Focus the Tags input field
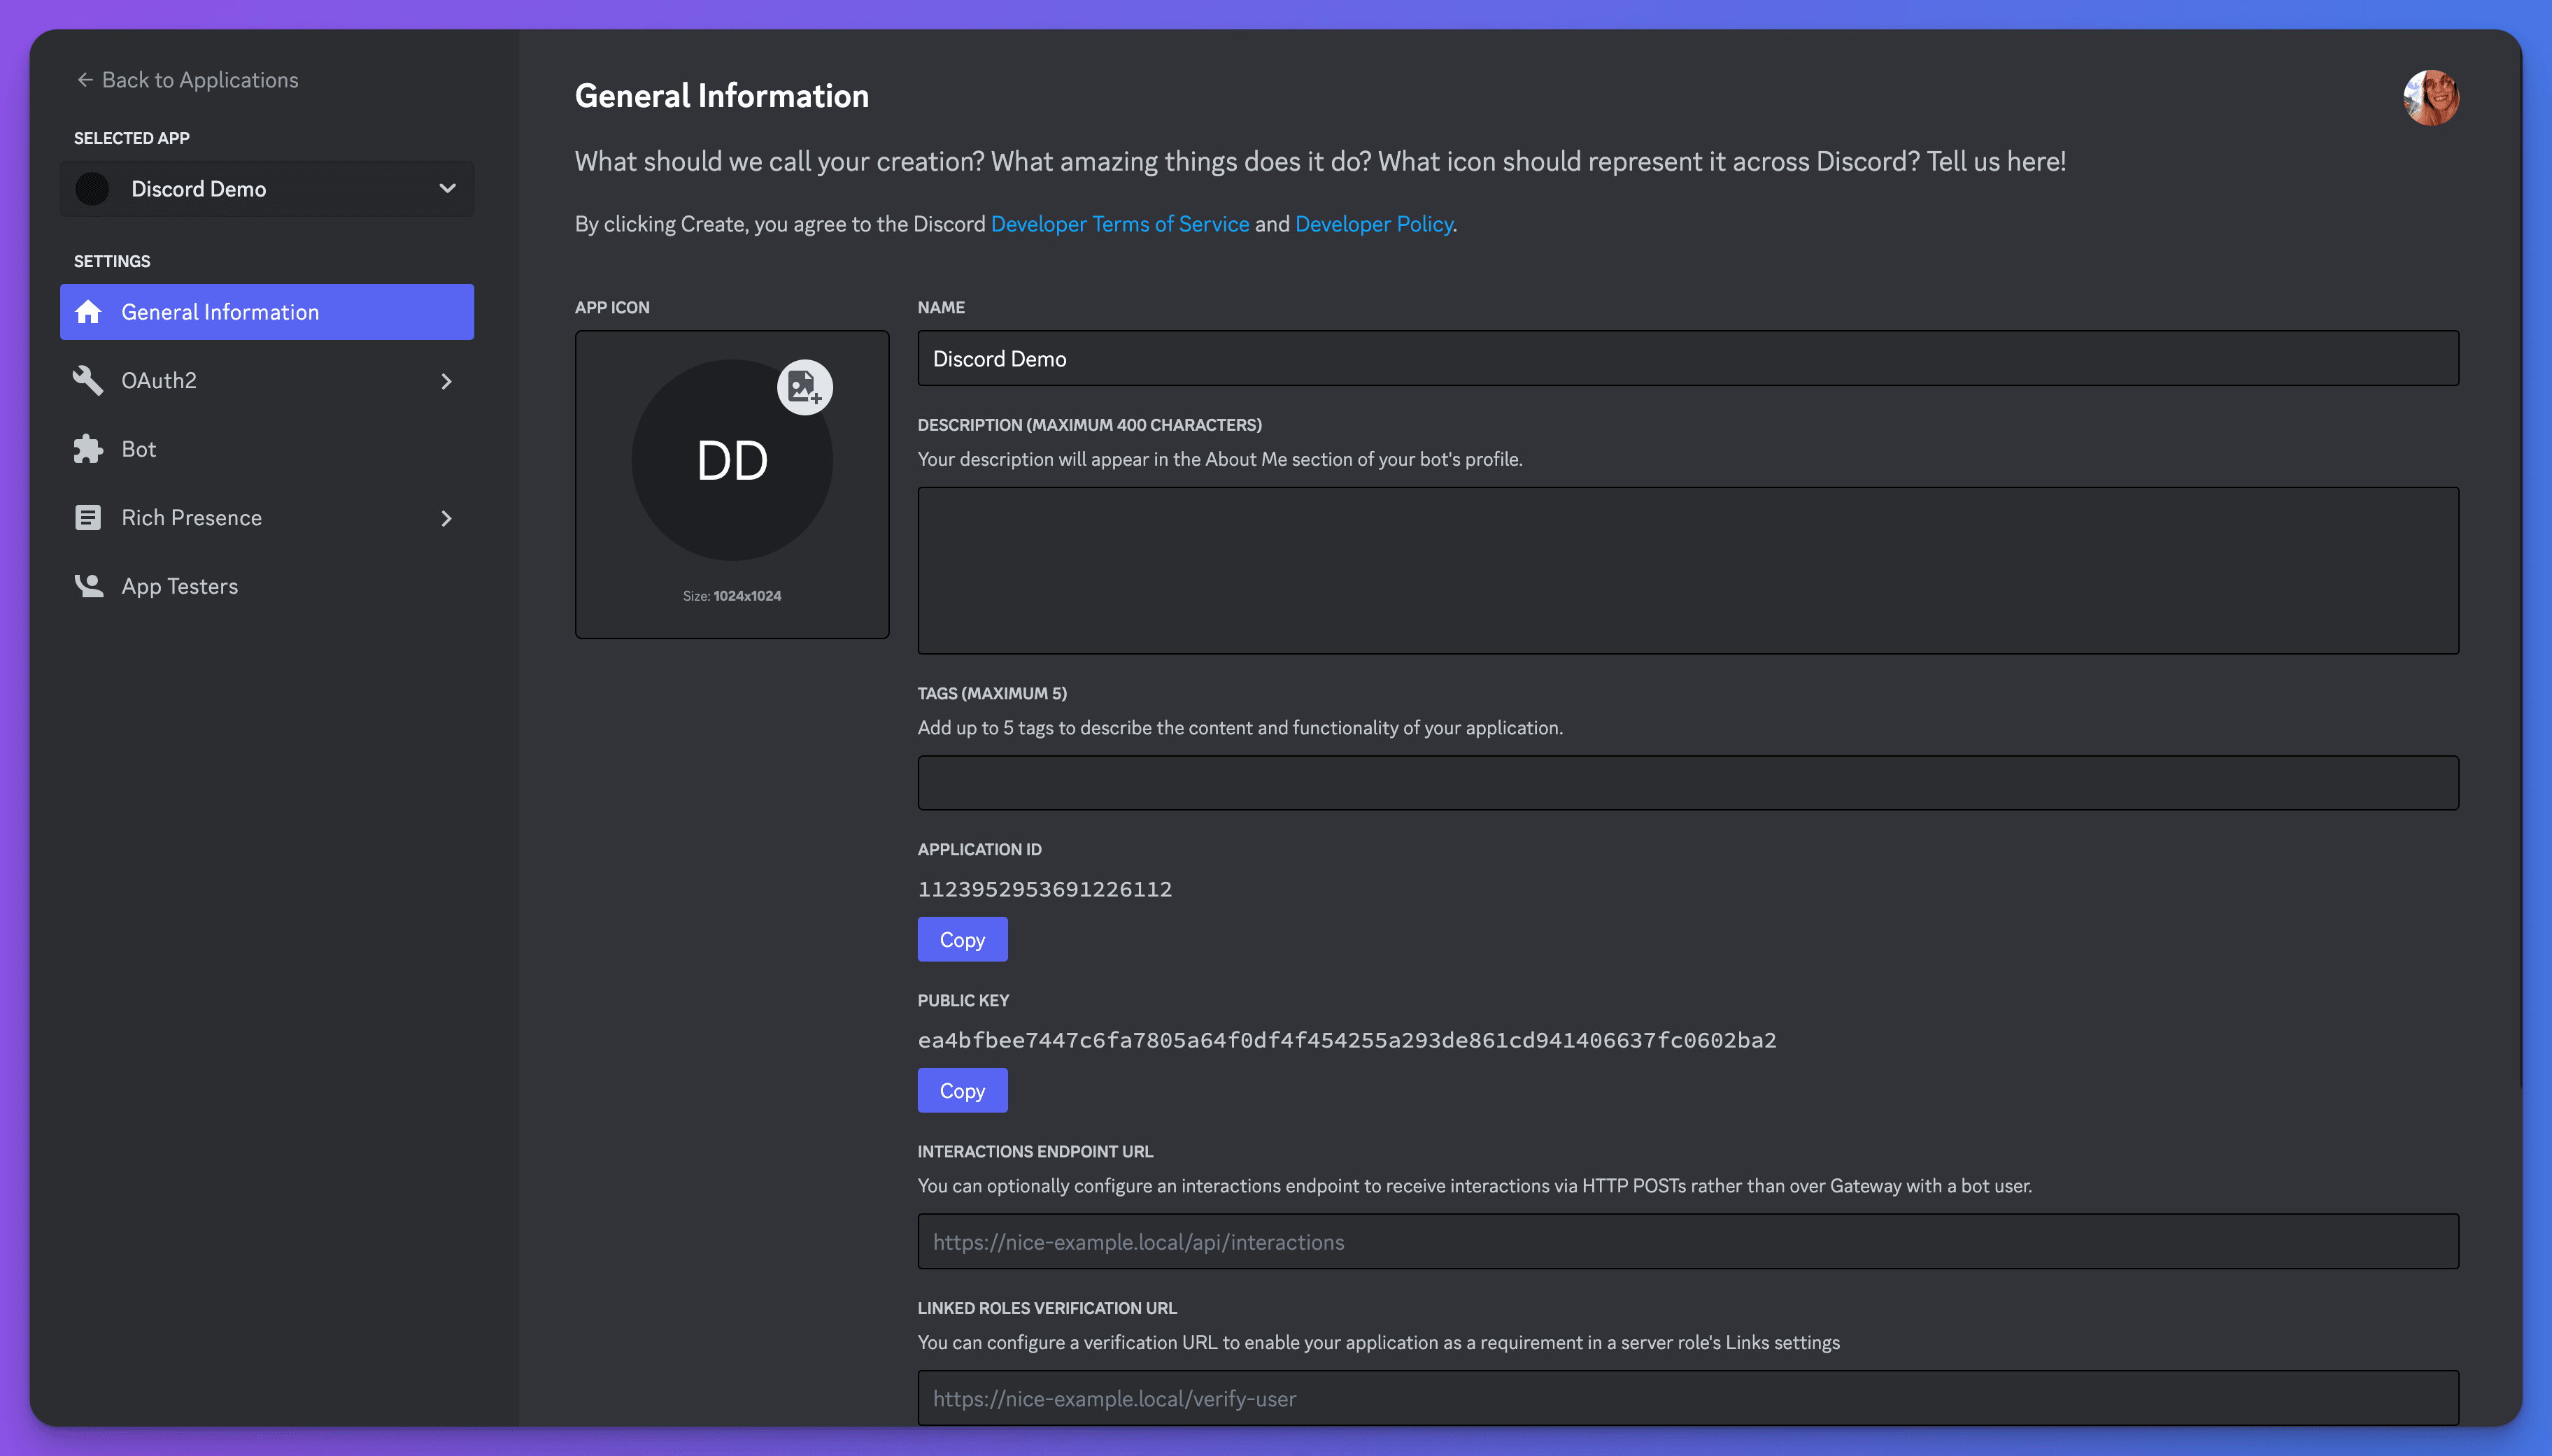 click(1688, 783)
